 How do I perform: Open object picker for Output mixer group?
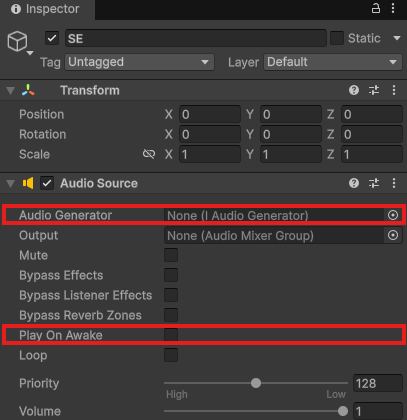coord(393,235)
